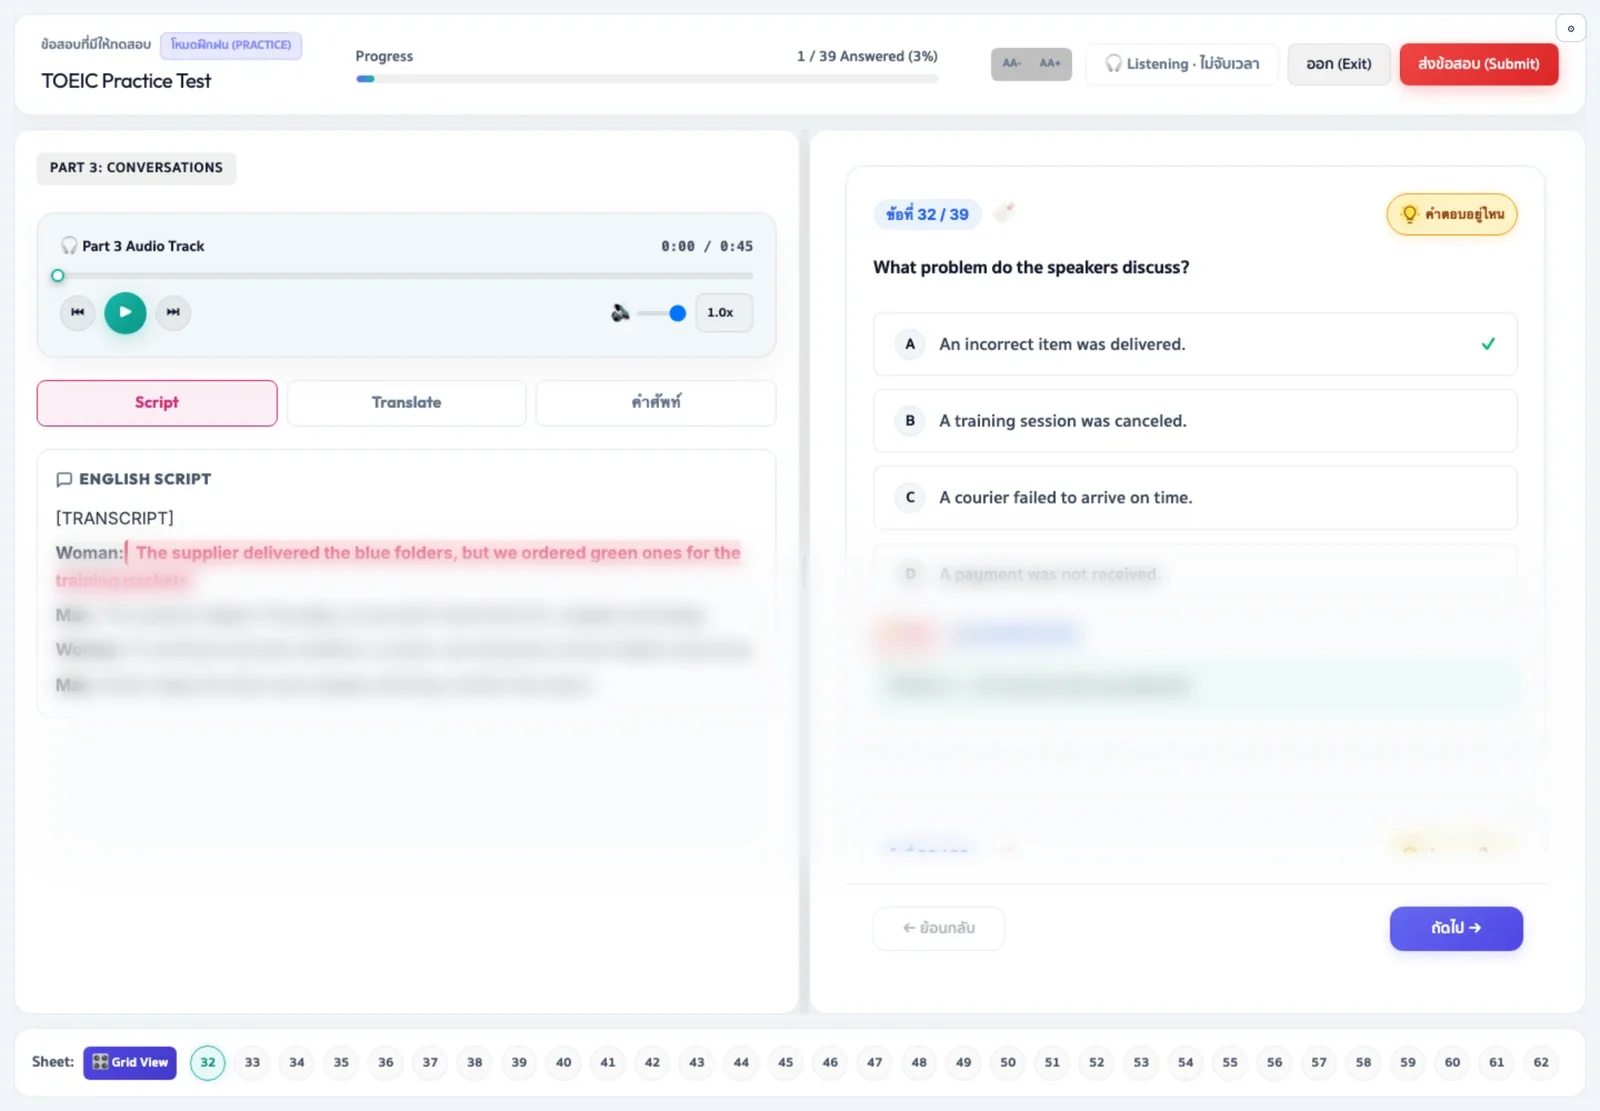Adjust the volume slider handle
The height and width of the screenshot is (1111, 1600).
pyautogui.click(x=677, y=313)
